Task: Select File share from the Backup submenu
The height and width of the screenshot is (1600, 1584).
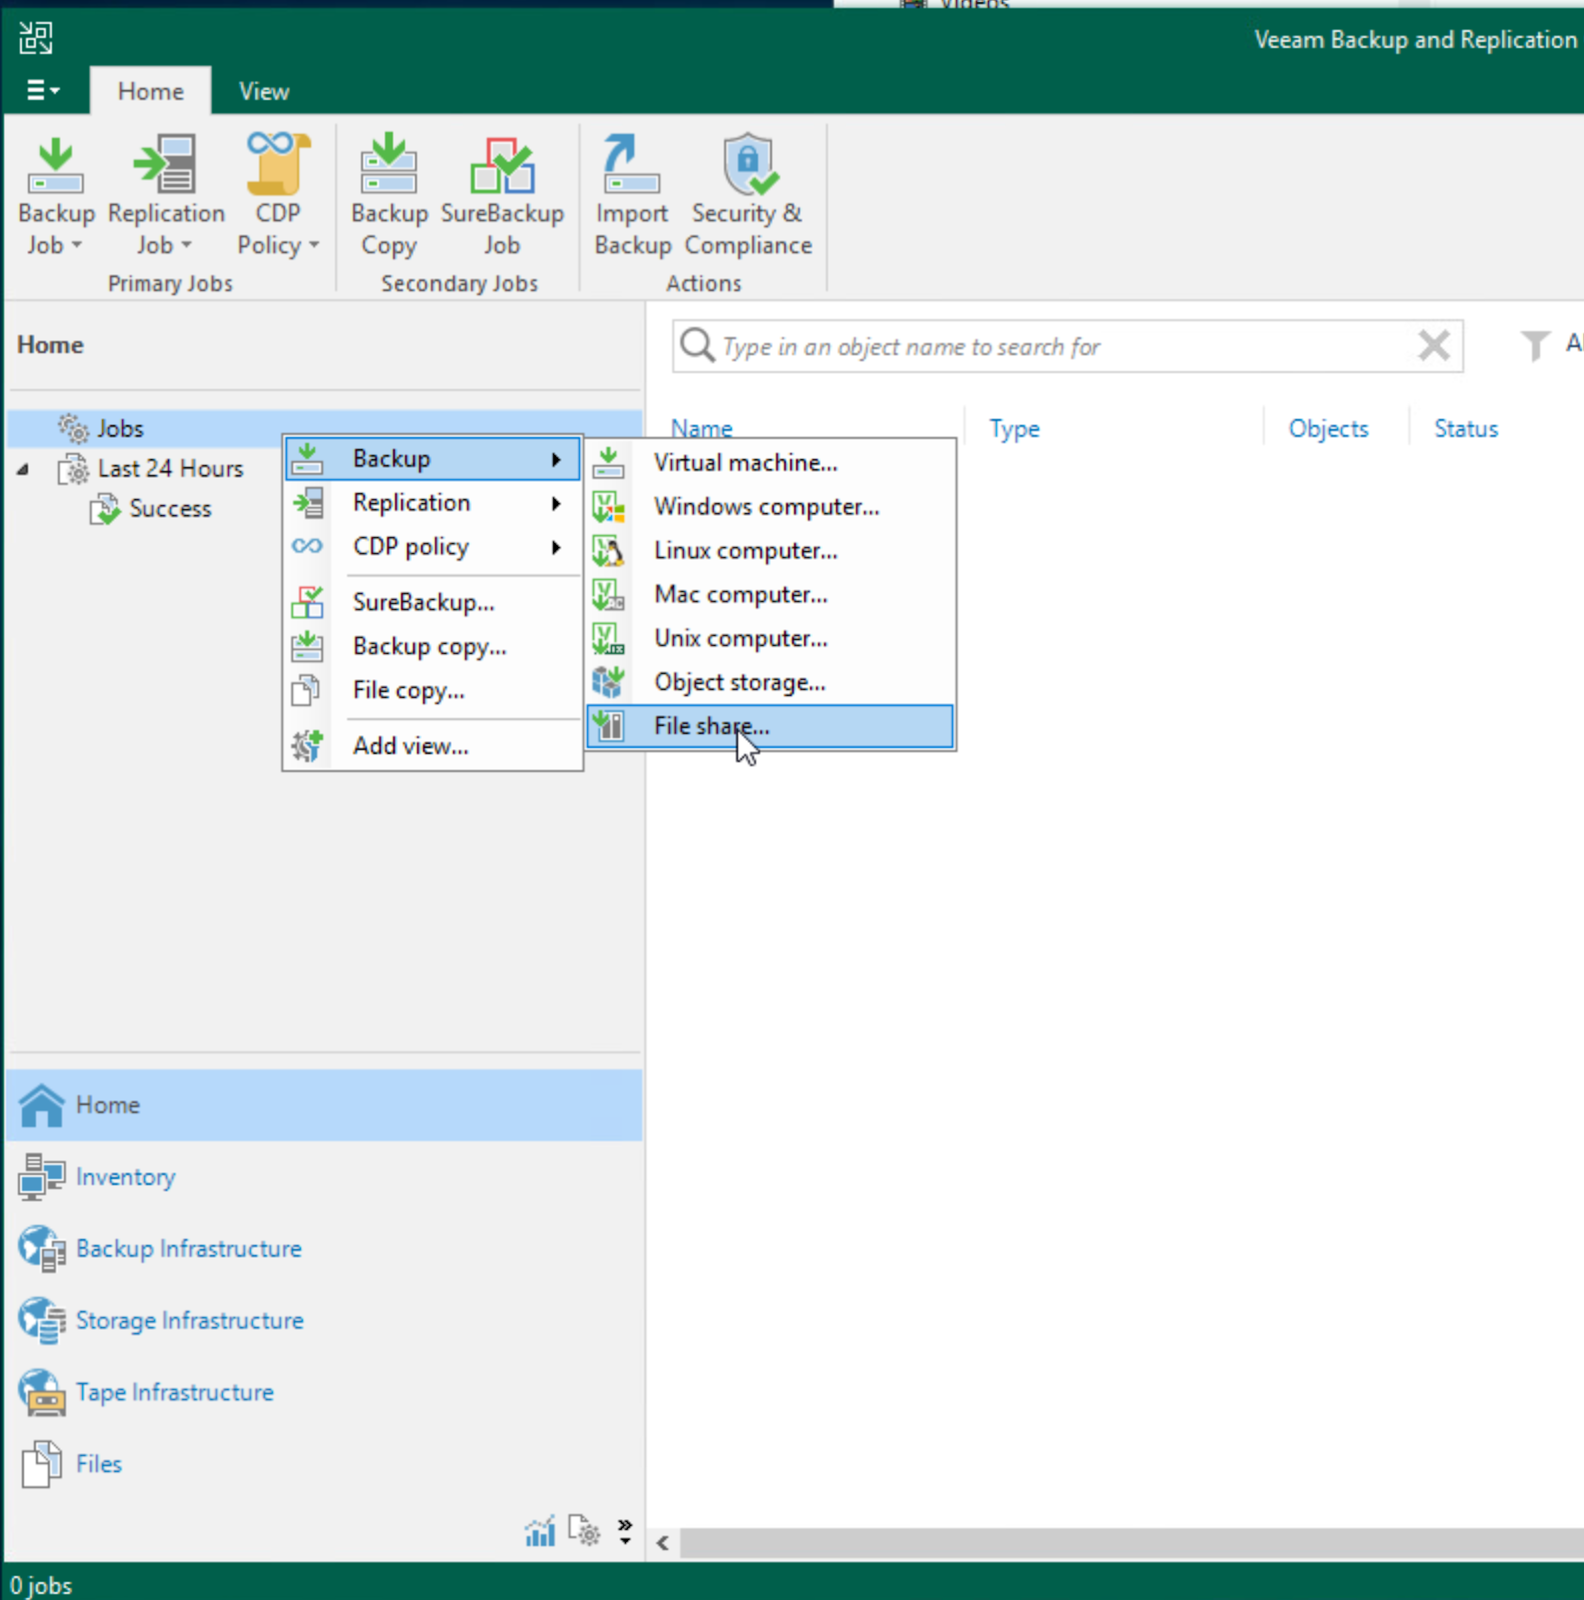Action: point(770,726)
